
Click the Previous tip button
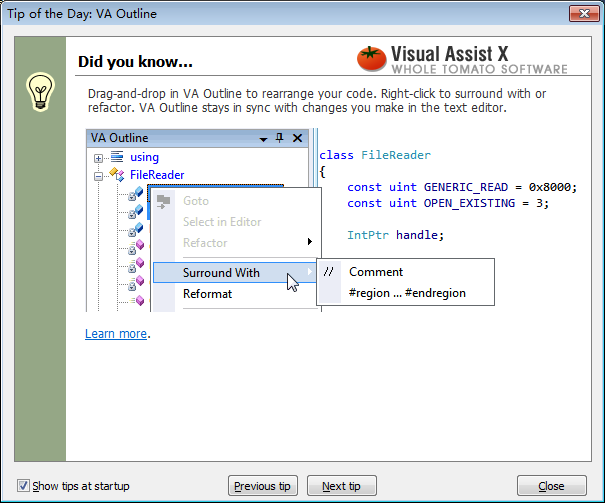click(262, 486)
